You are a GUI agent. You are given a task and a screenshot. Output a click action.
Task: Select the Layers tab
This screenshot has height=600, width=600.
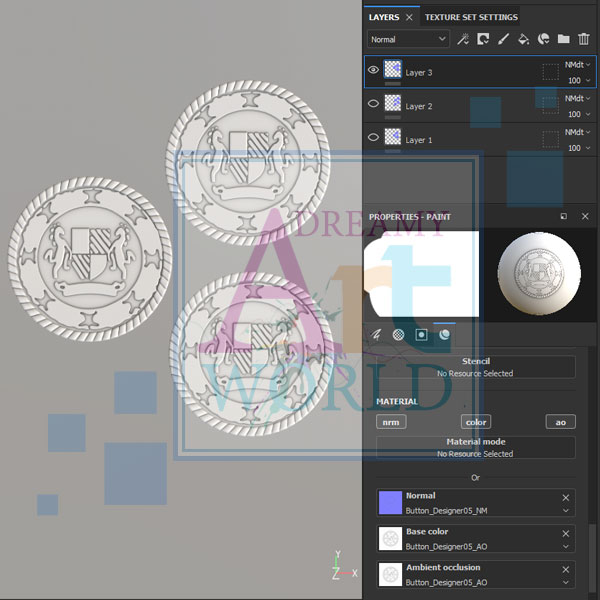click(x=384, y=17)
